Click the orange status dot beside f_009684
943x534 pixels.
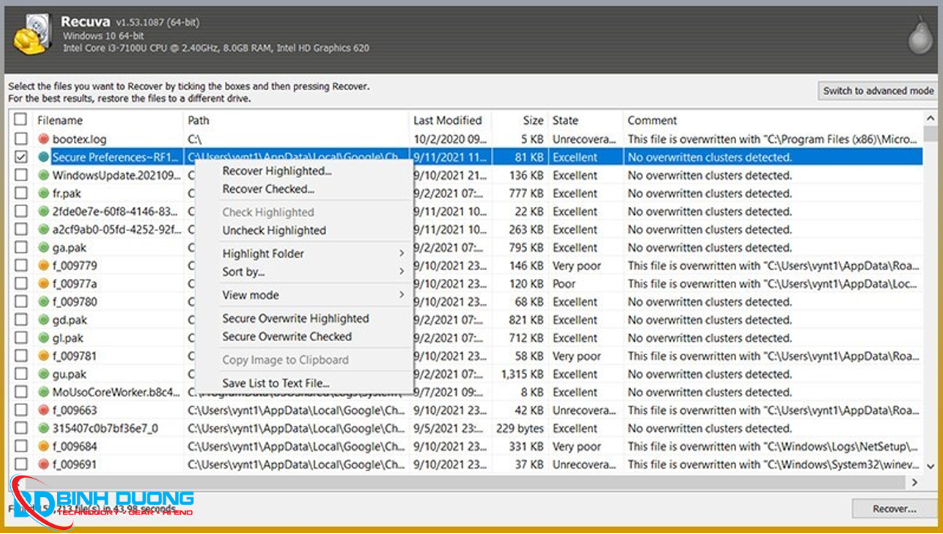43,446
